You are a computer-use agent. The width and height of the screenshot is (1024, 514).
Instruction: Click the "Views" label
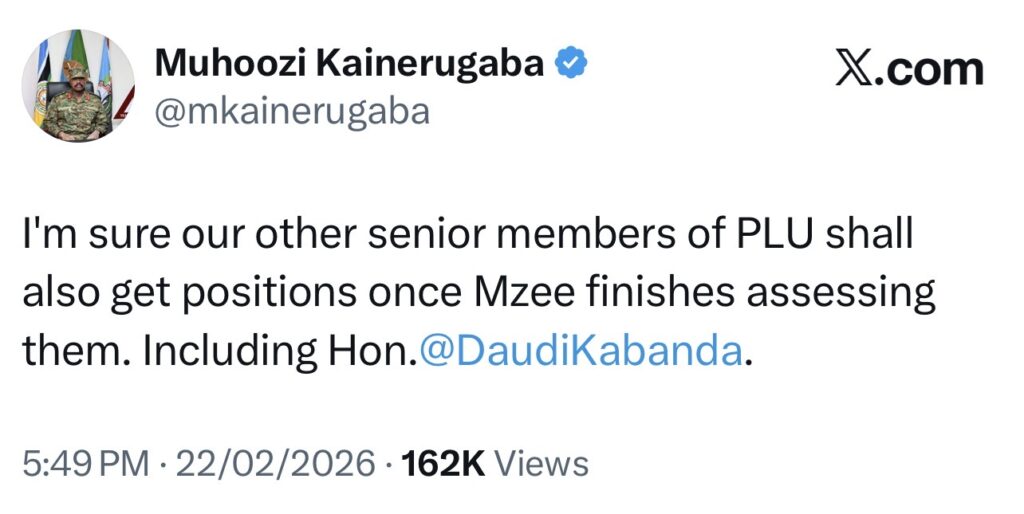[x=542, y=463]
